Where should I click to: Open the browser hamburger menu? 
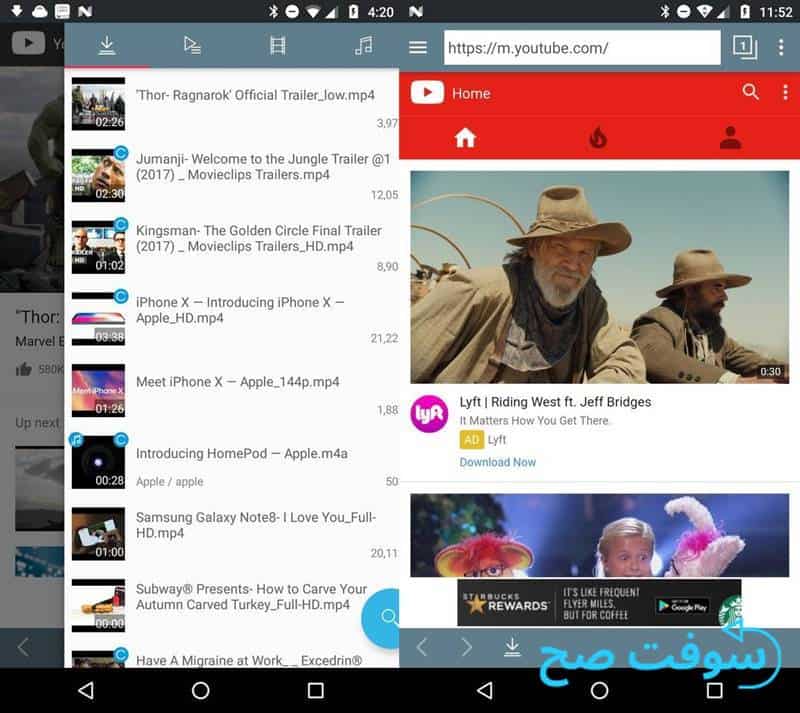pyautogui.click(x=418, y=47)
